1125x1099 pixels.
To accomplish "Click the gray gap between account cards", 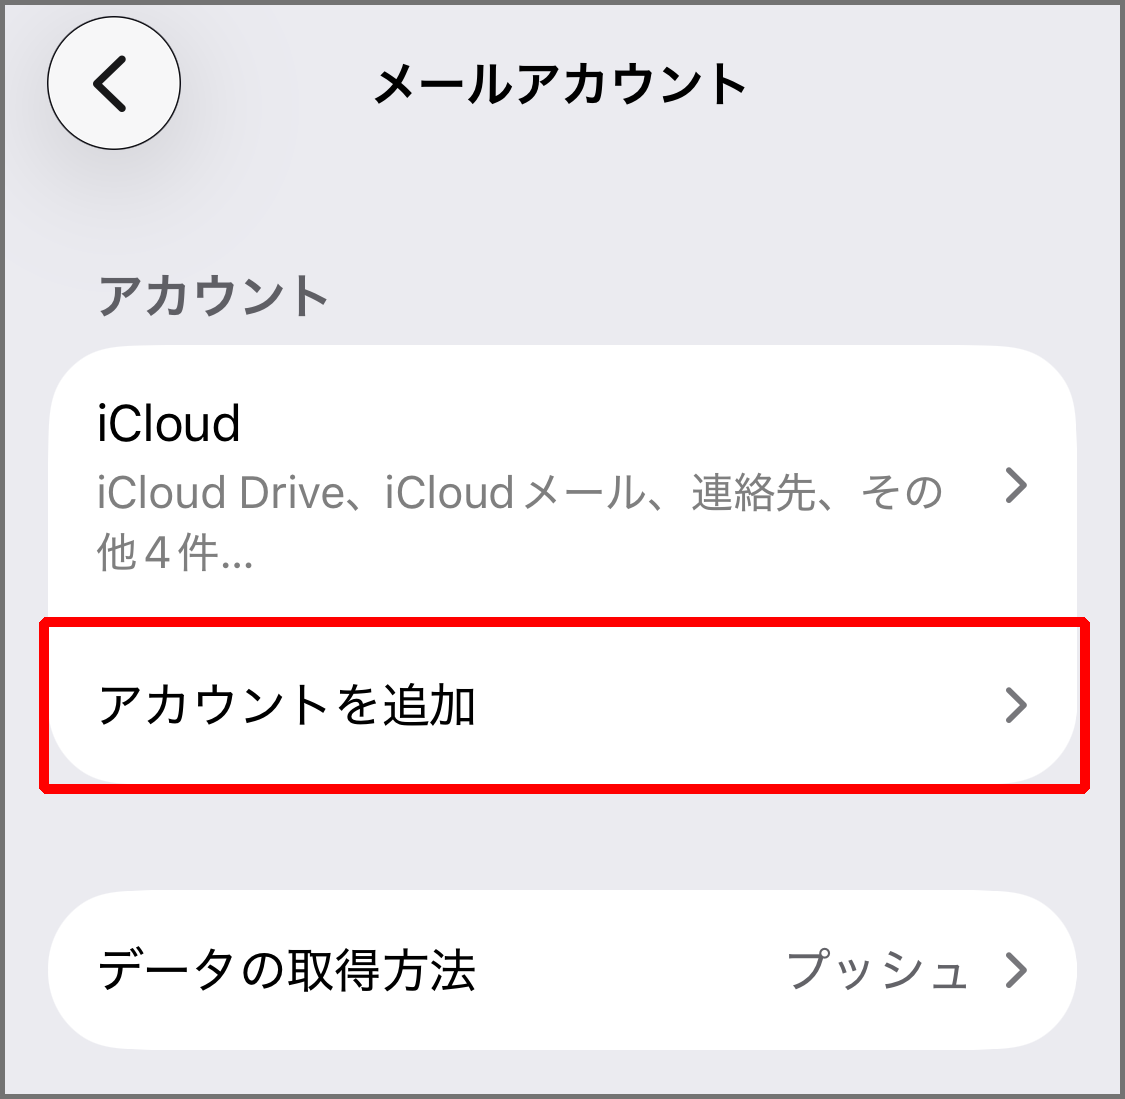I will [560, 840].
